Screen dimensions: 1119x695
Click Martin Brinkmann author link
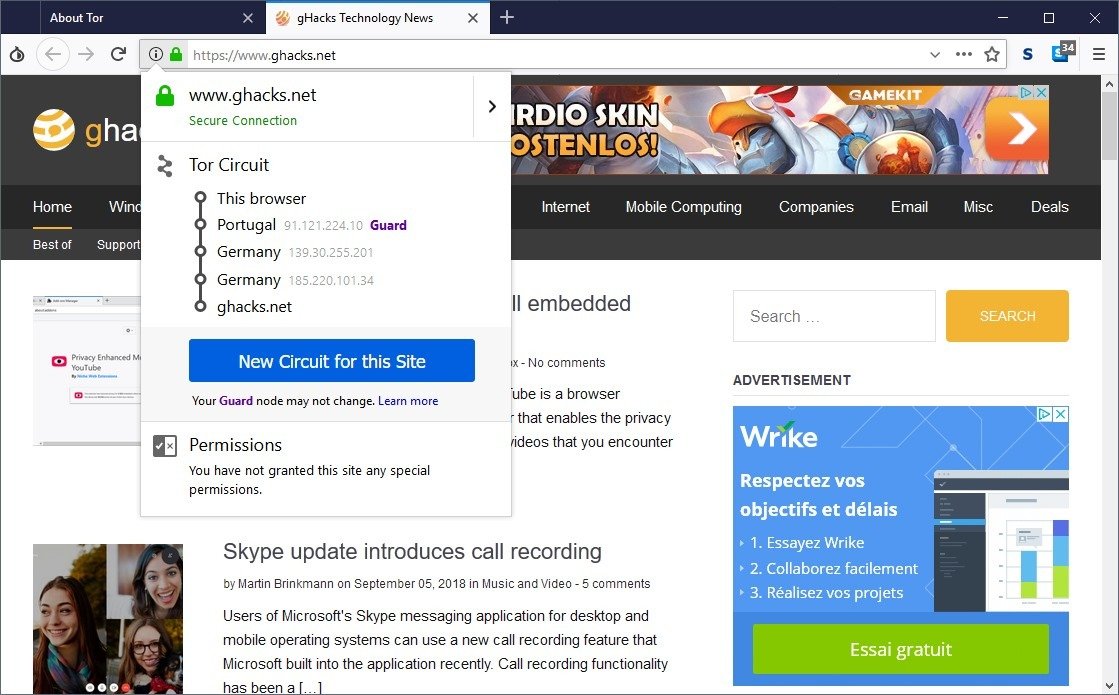pos(285,584)
